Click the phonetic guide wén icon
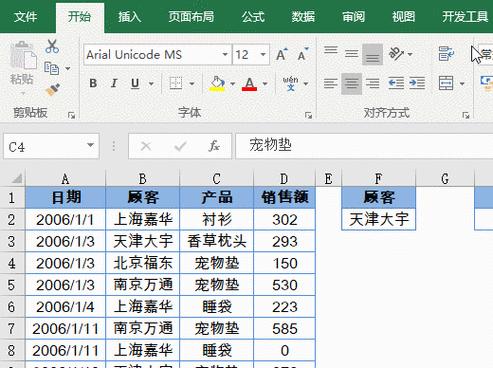The height and width of the screenshot is (368, 493). point(291,83)
